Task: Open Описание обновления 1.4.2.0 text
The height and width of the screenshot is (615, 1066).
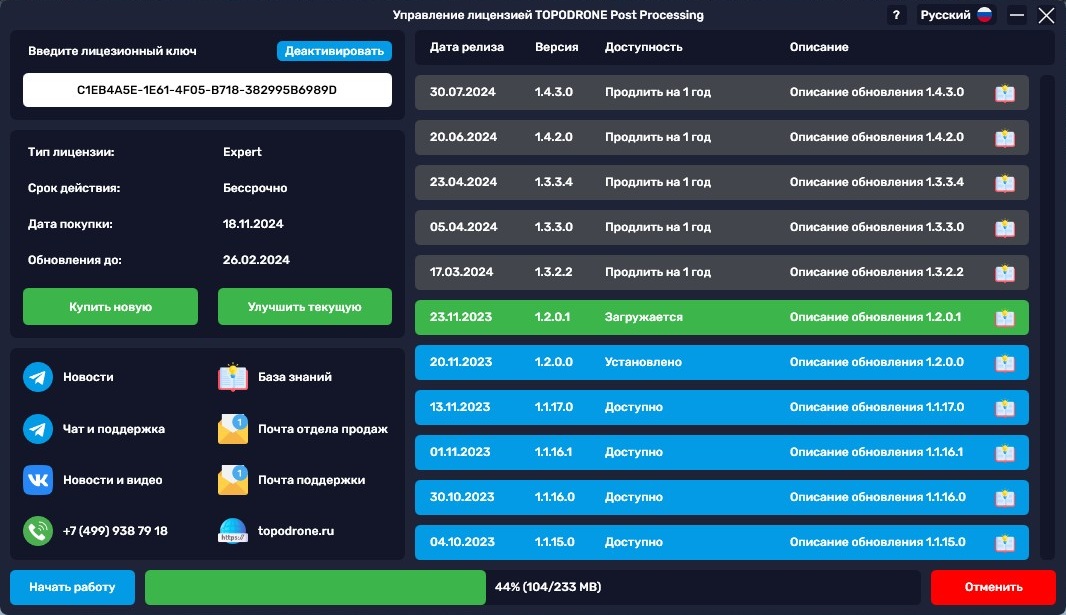Action: (x=877, y=137)
